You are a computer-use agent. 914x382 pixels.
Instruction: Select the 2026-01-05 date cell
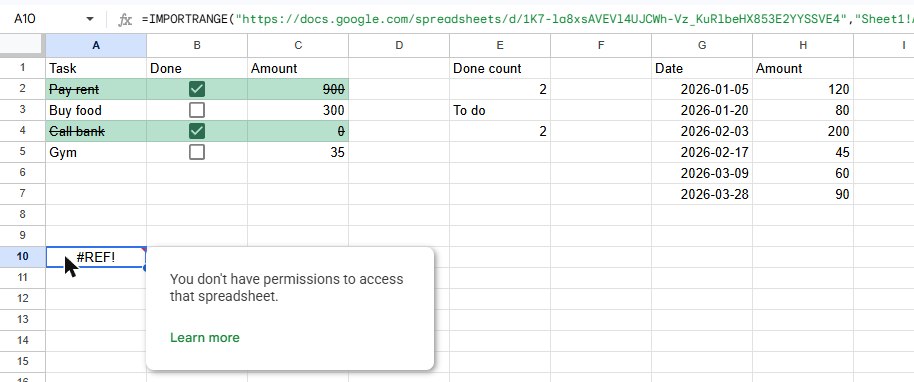click(702, 89)
